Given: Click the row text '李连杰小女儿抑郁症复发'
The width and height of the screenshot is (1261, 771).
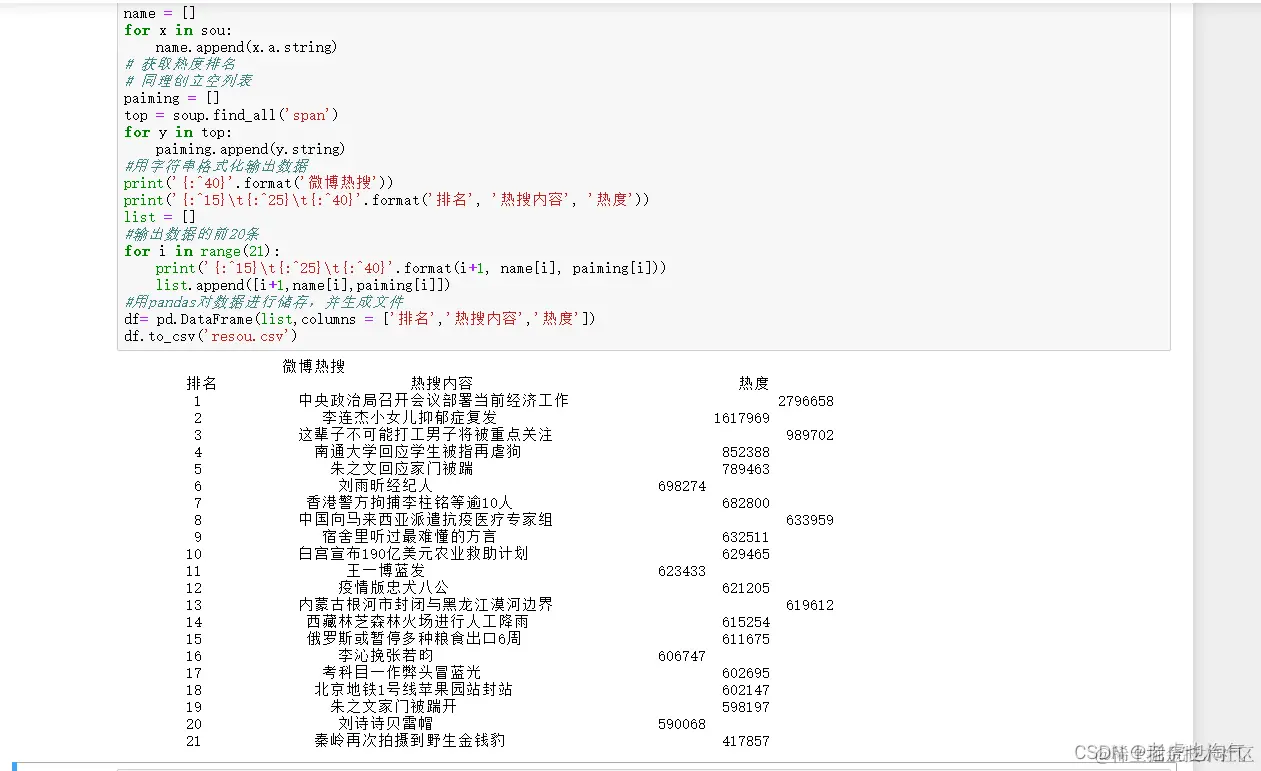Looking at the screenshot, I should pyautogui.click(x=410, y=417).
